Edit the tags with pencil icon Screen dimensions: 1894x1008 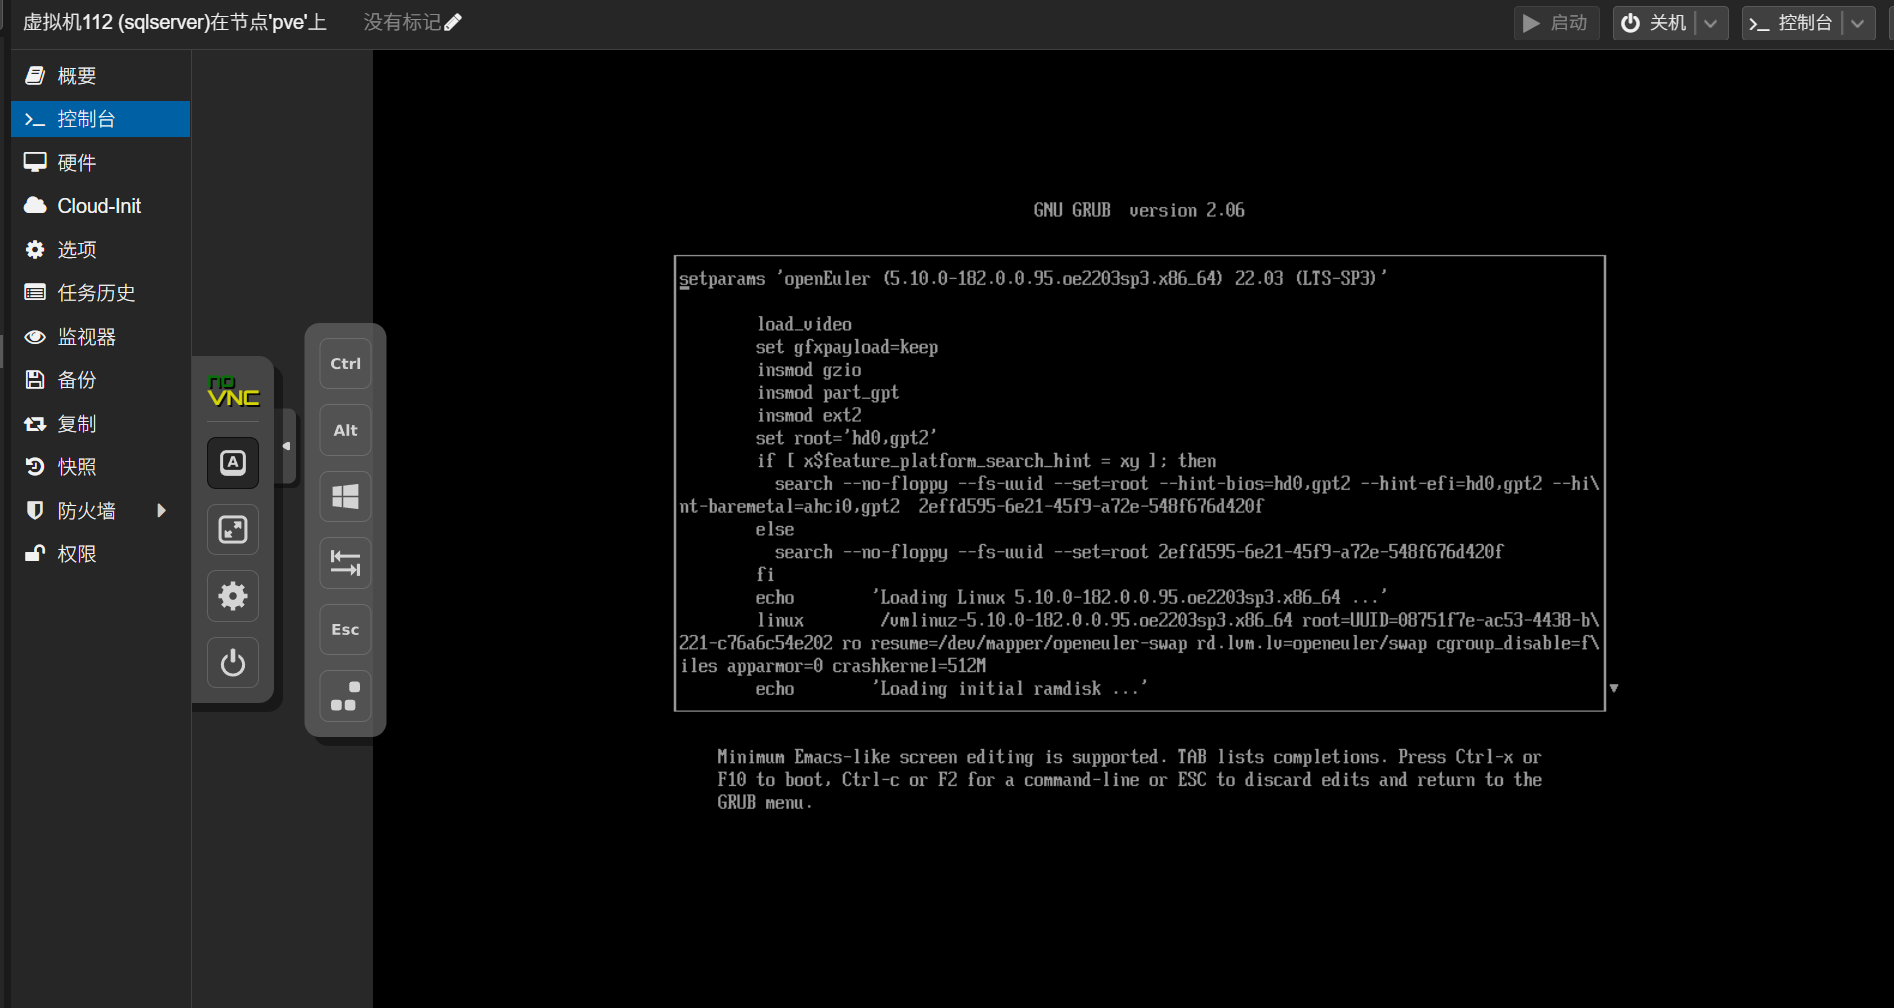click(453, 22)
